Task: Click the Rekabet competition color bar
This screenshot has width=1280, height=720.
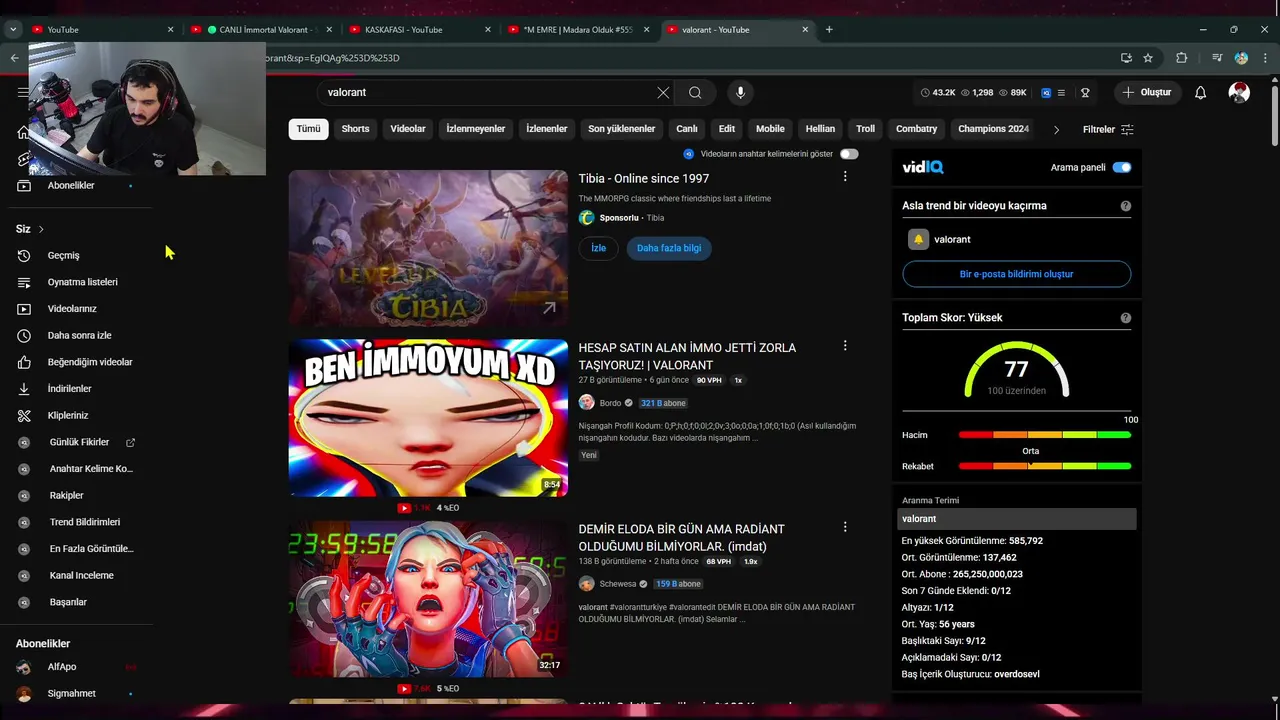Action: pyautogui.click(x=1045, y=466)
